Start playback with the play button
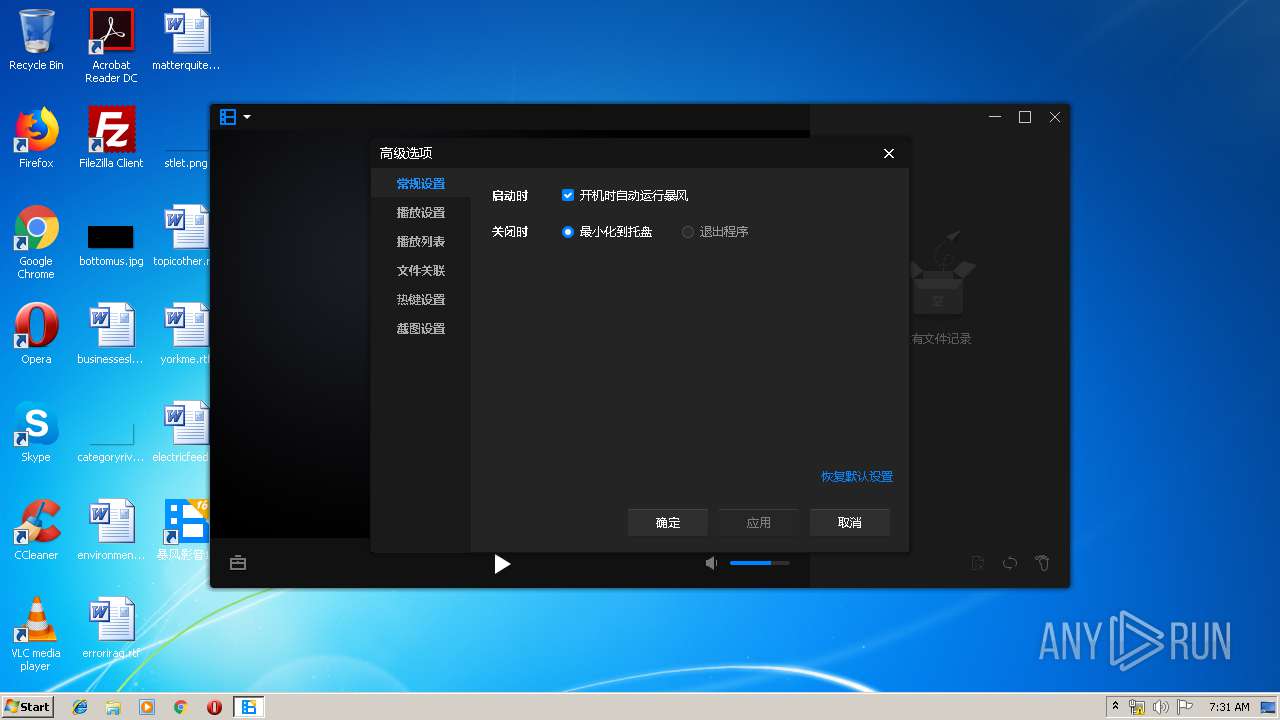The width and height of the screenshot is (1280, 720). 502,564
